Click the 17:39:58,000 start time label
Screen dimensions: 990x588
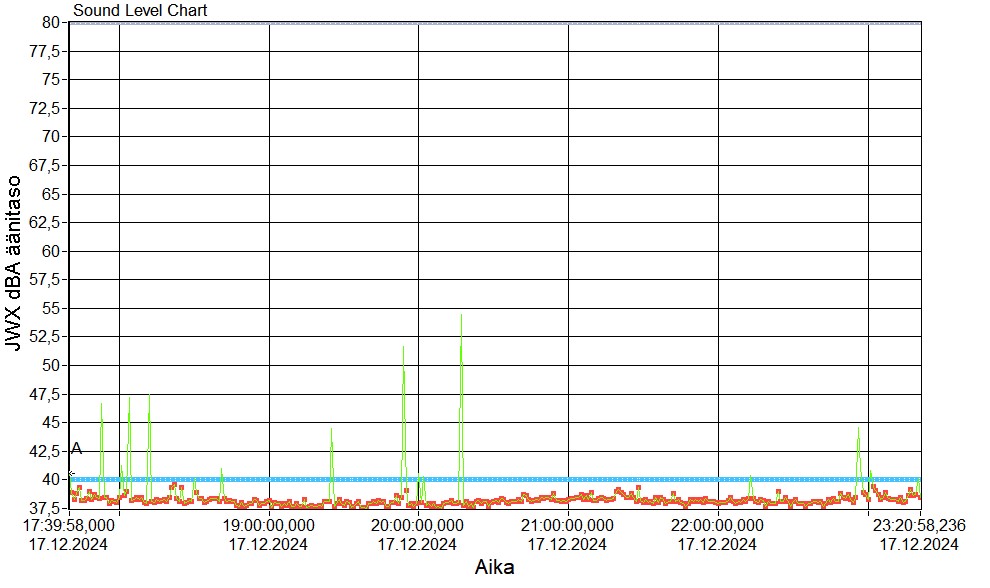tap(67, 525)
